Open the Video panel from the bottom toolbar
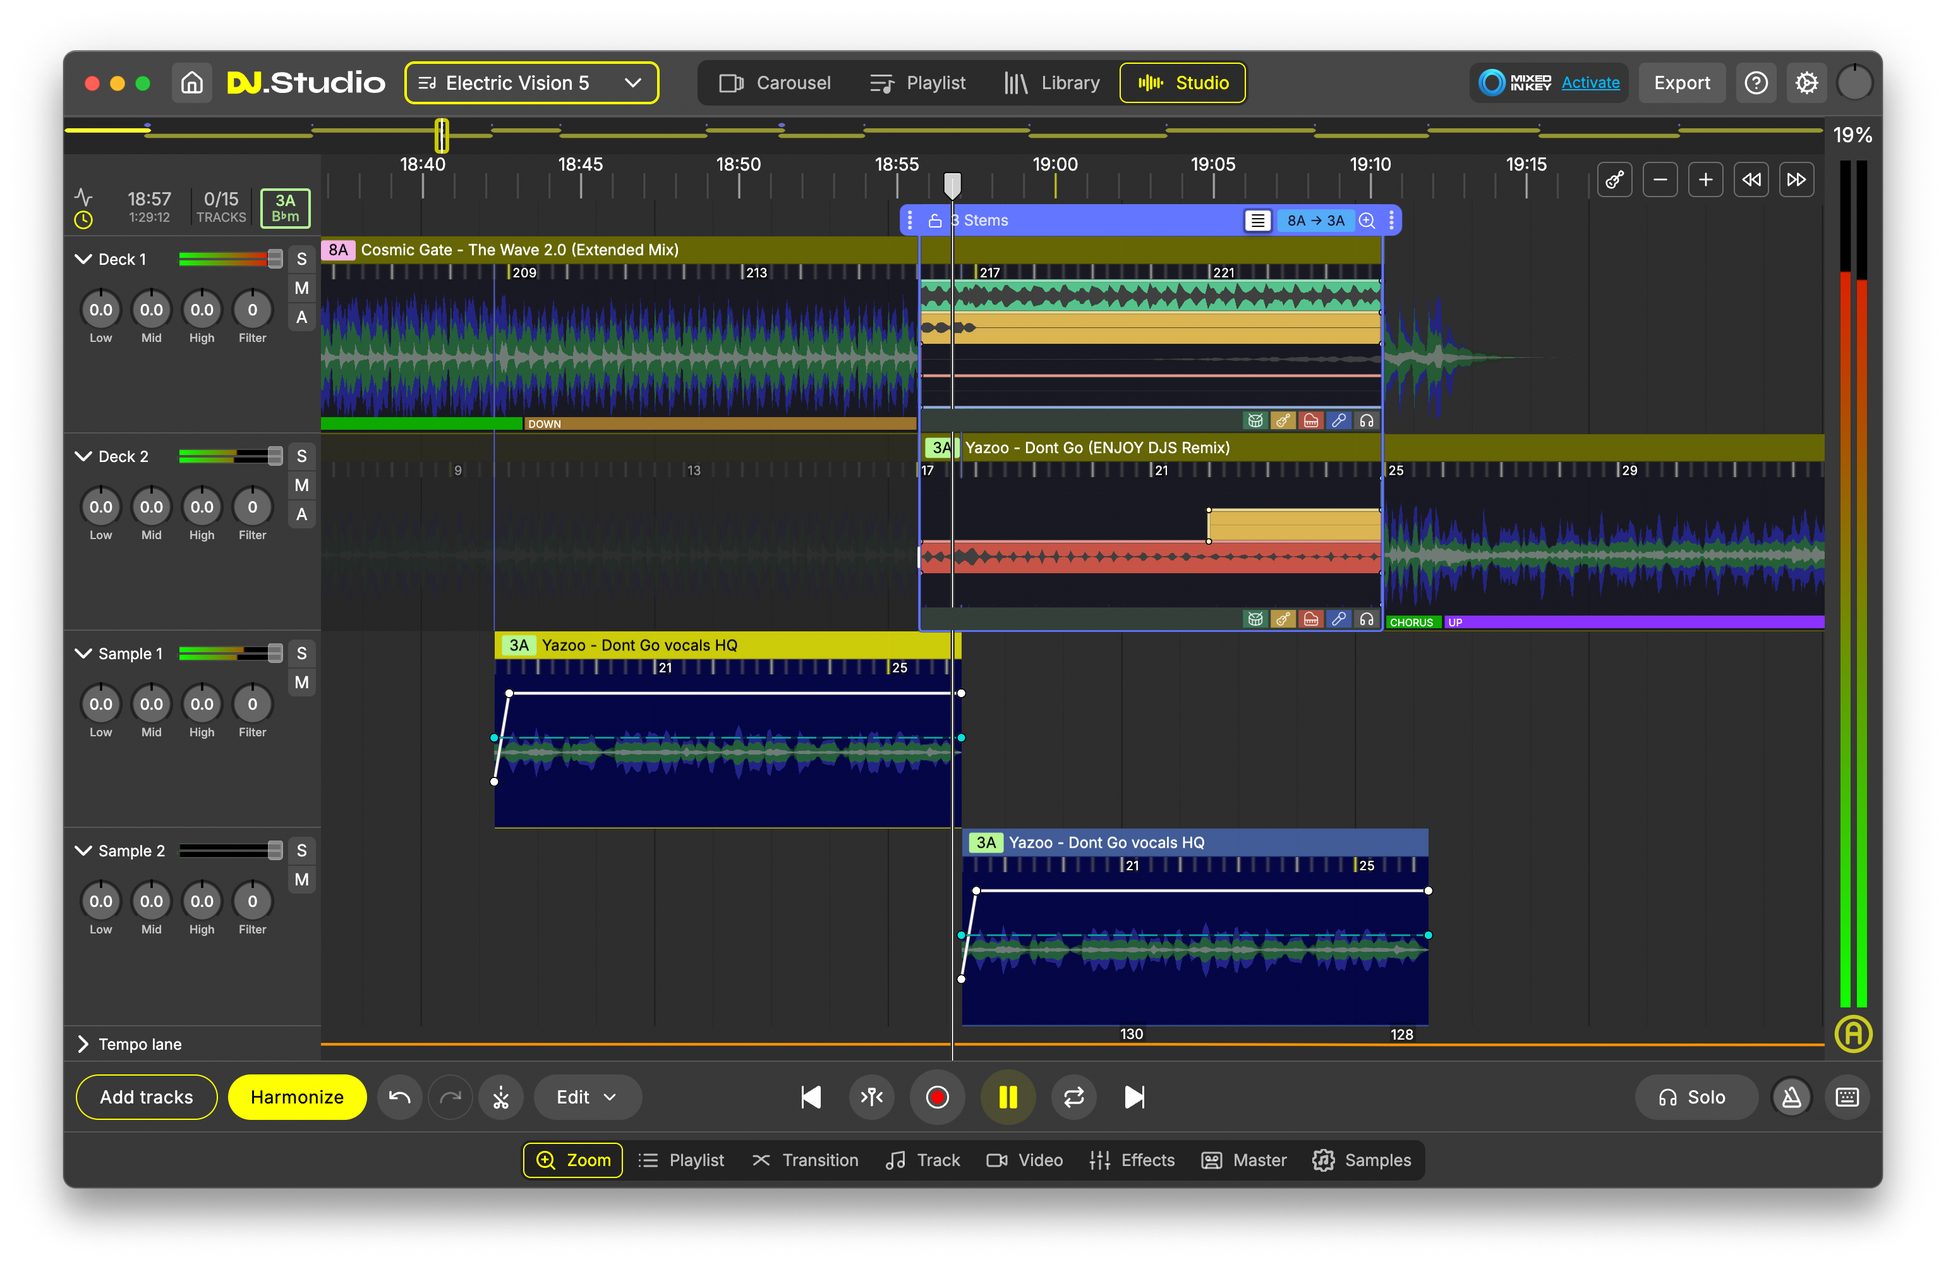Viewport: 1946px width, 1264px height. [1024, 1160]
